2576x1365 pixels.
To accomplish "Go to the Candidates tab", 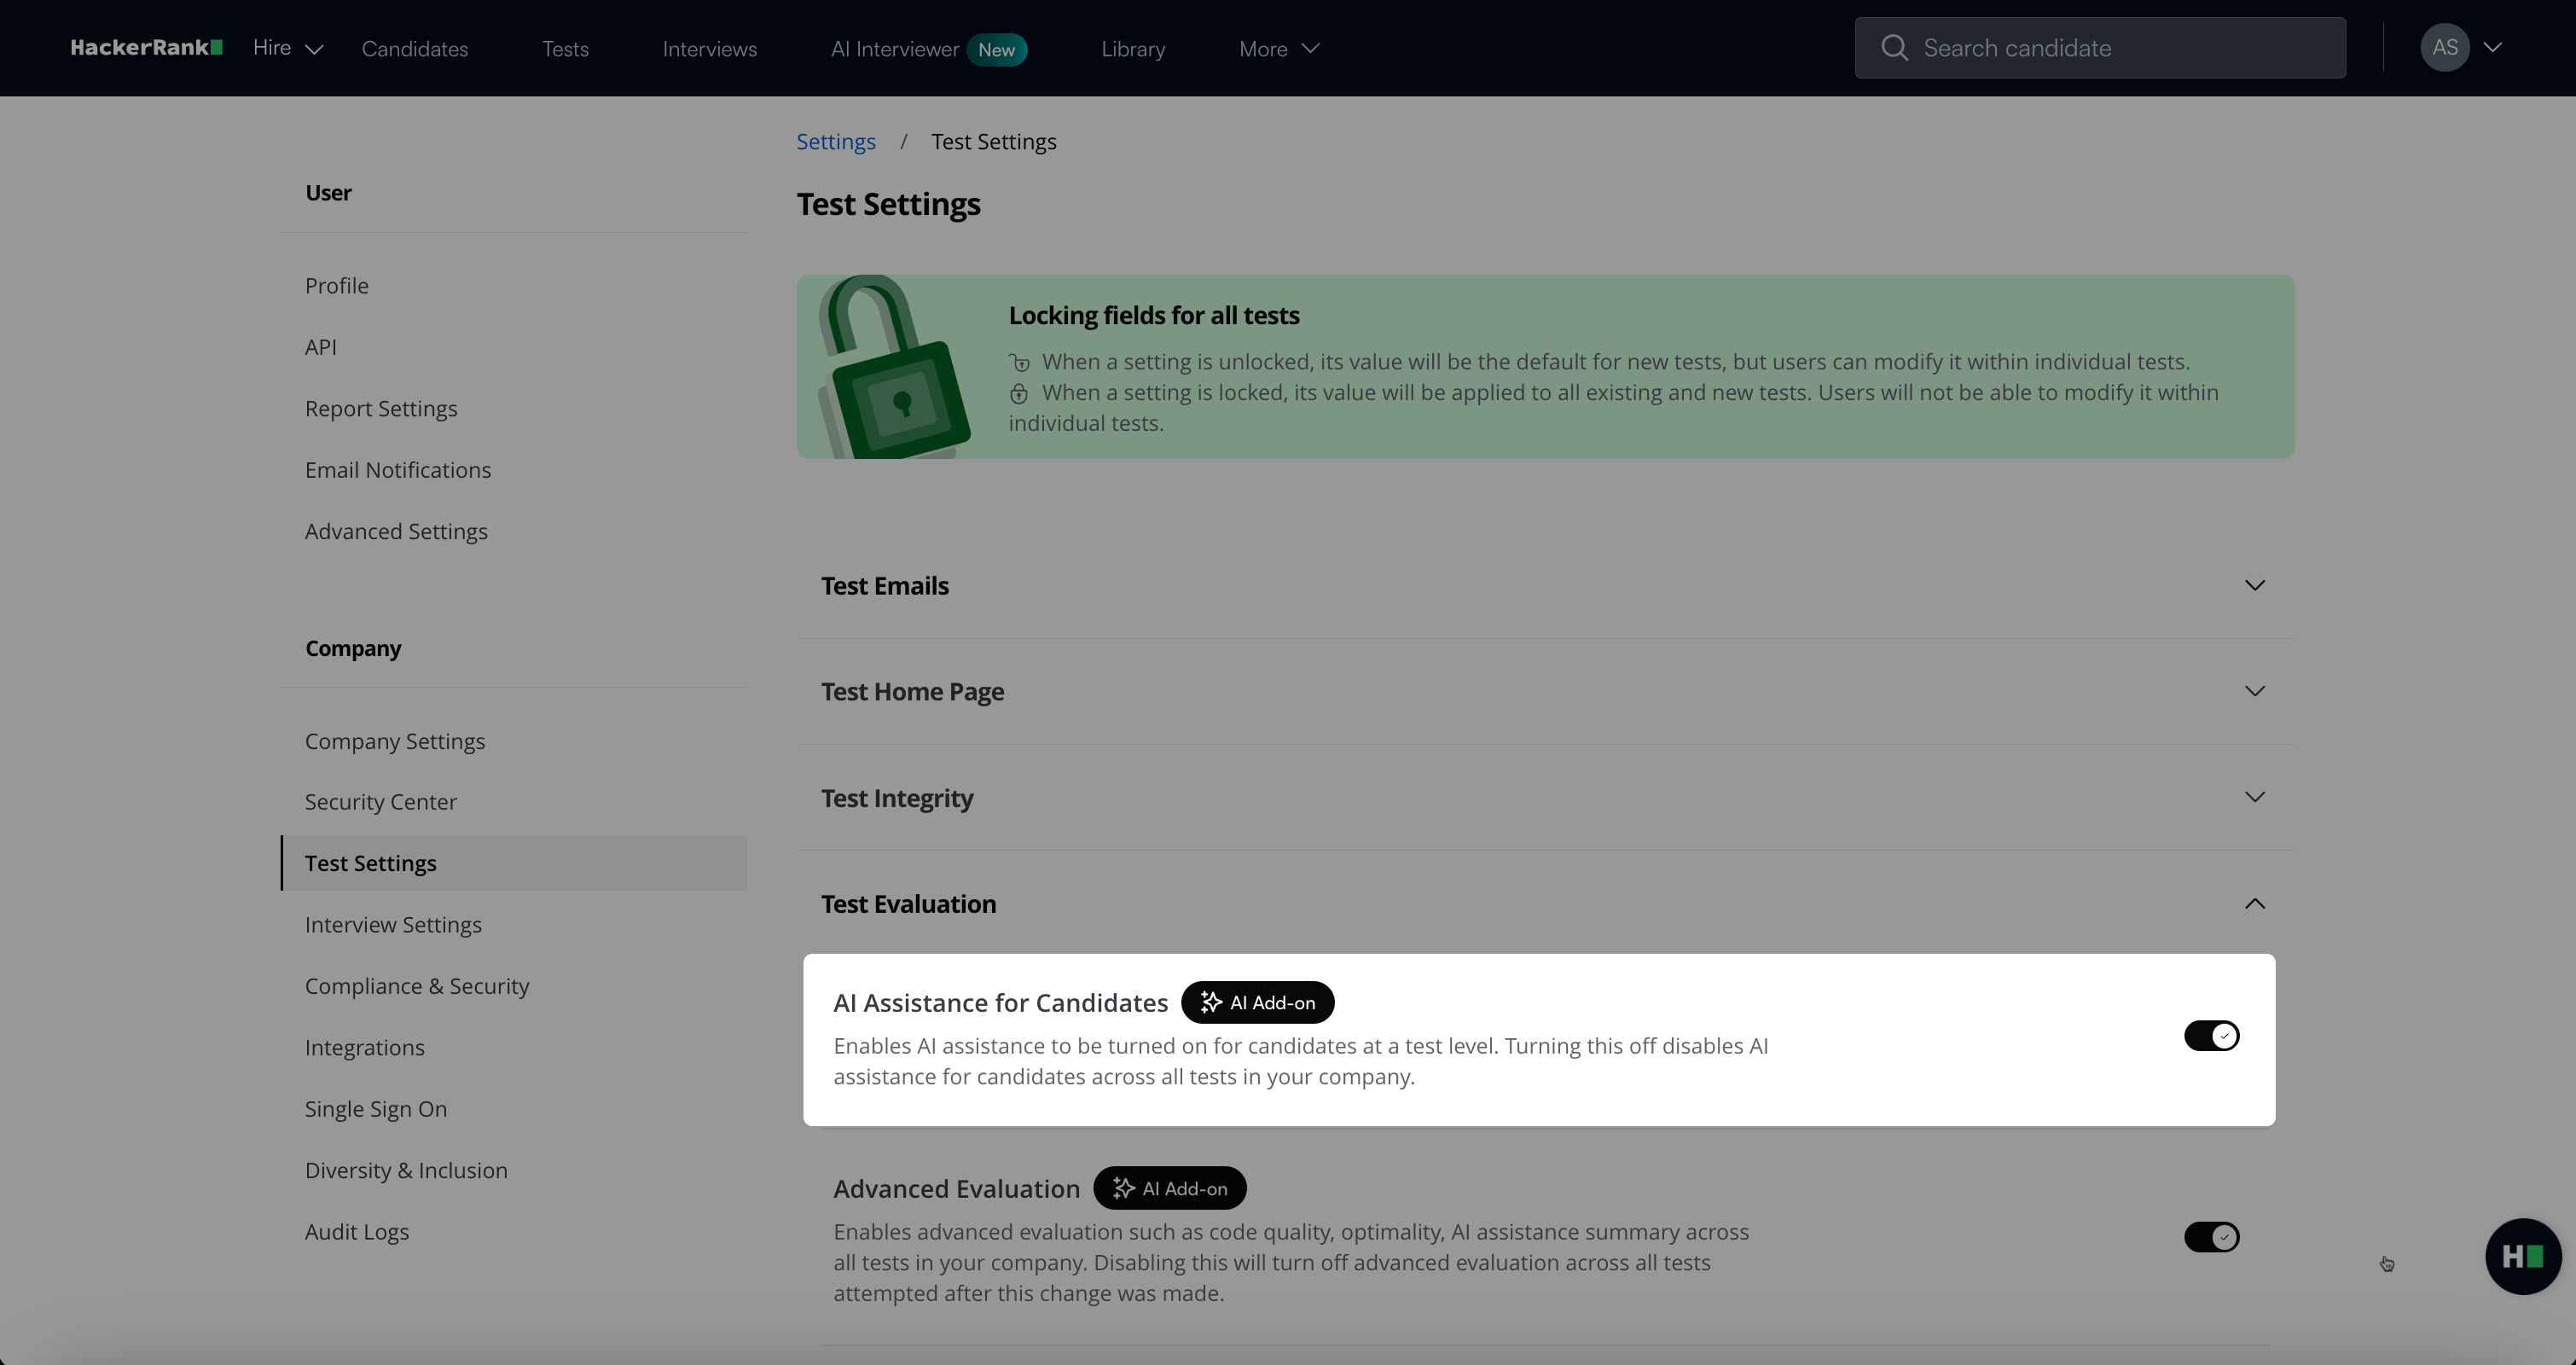I will pyautogui.click(x=414, y=48).
